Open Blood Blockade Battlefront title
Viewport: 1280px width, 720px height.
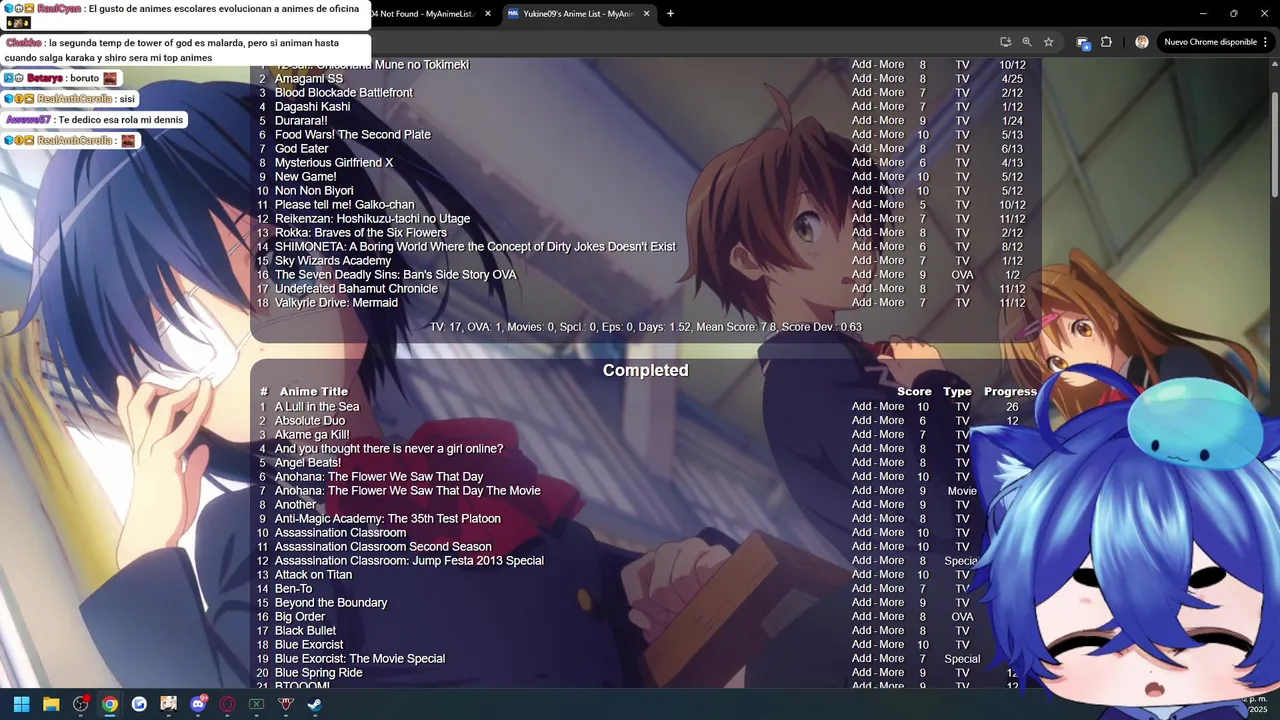[344, 93]
